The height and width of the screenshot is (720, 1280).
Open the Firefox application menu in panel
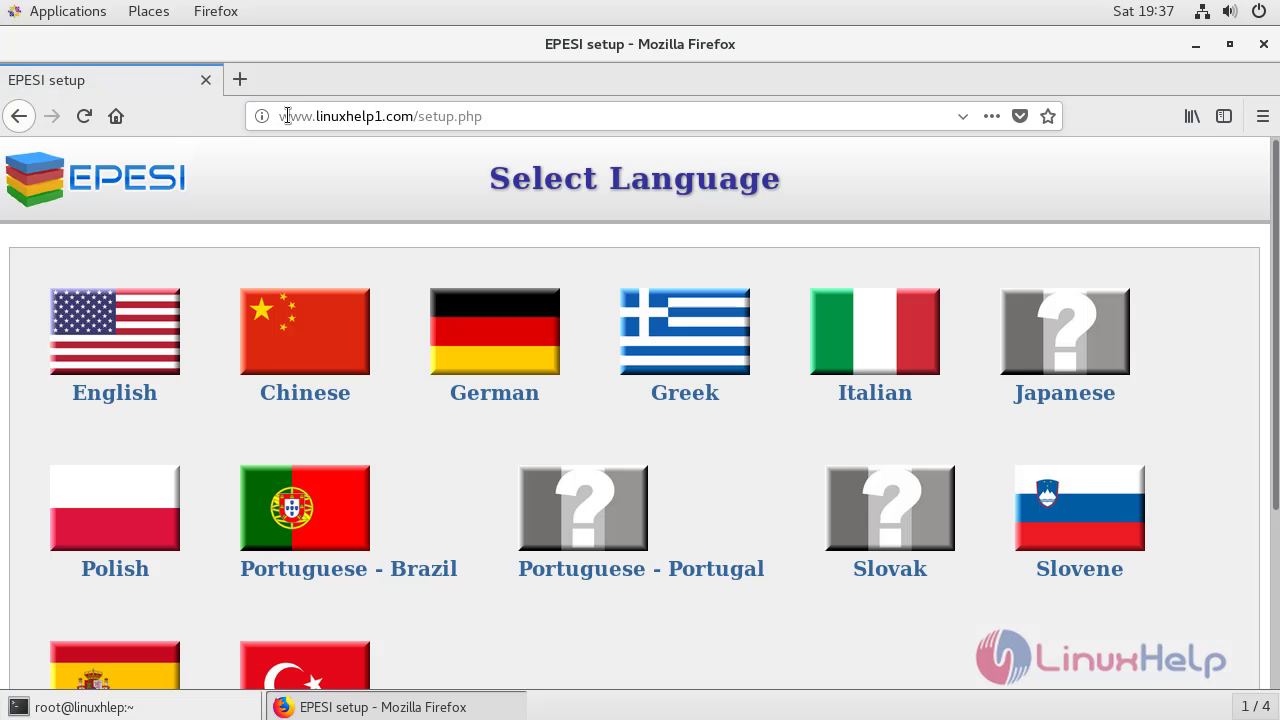pyautogui.click(x=216, y=11)
